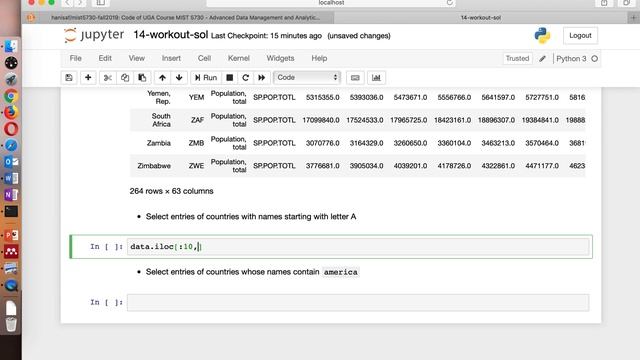
Task: Open the Kernel menu
Action: tap(239, 58)
